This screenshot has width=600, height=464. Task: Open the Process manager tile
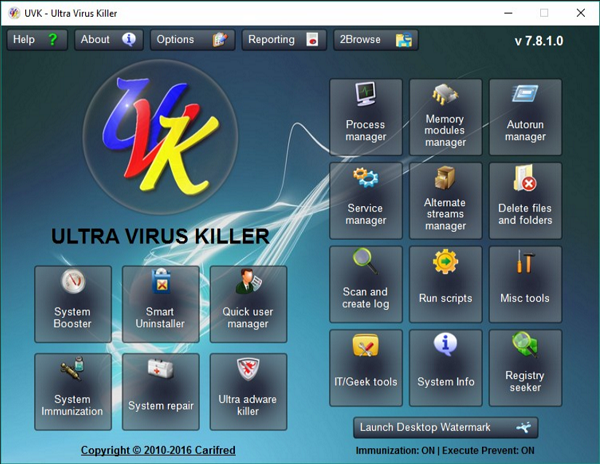[366, 117]
